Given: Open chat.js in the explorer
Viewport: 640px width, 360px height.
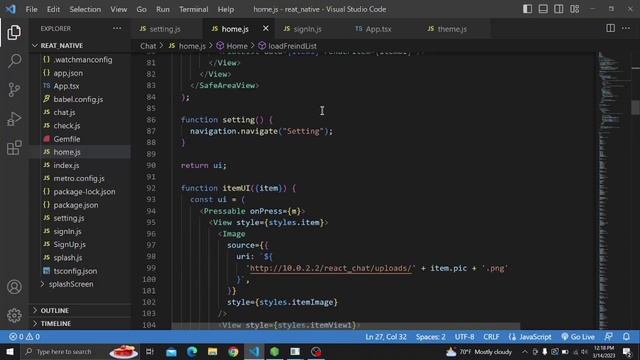Looking at the screenshot, I should tap(80, 112).
